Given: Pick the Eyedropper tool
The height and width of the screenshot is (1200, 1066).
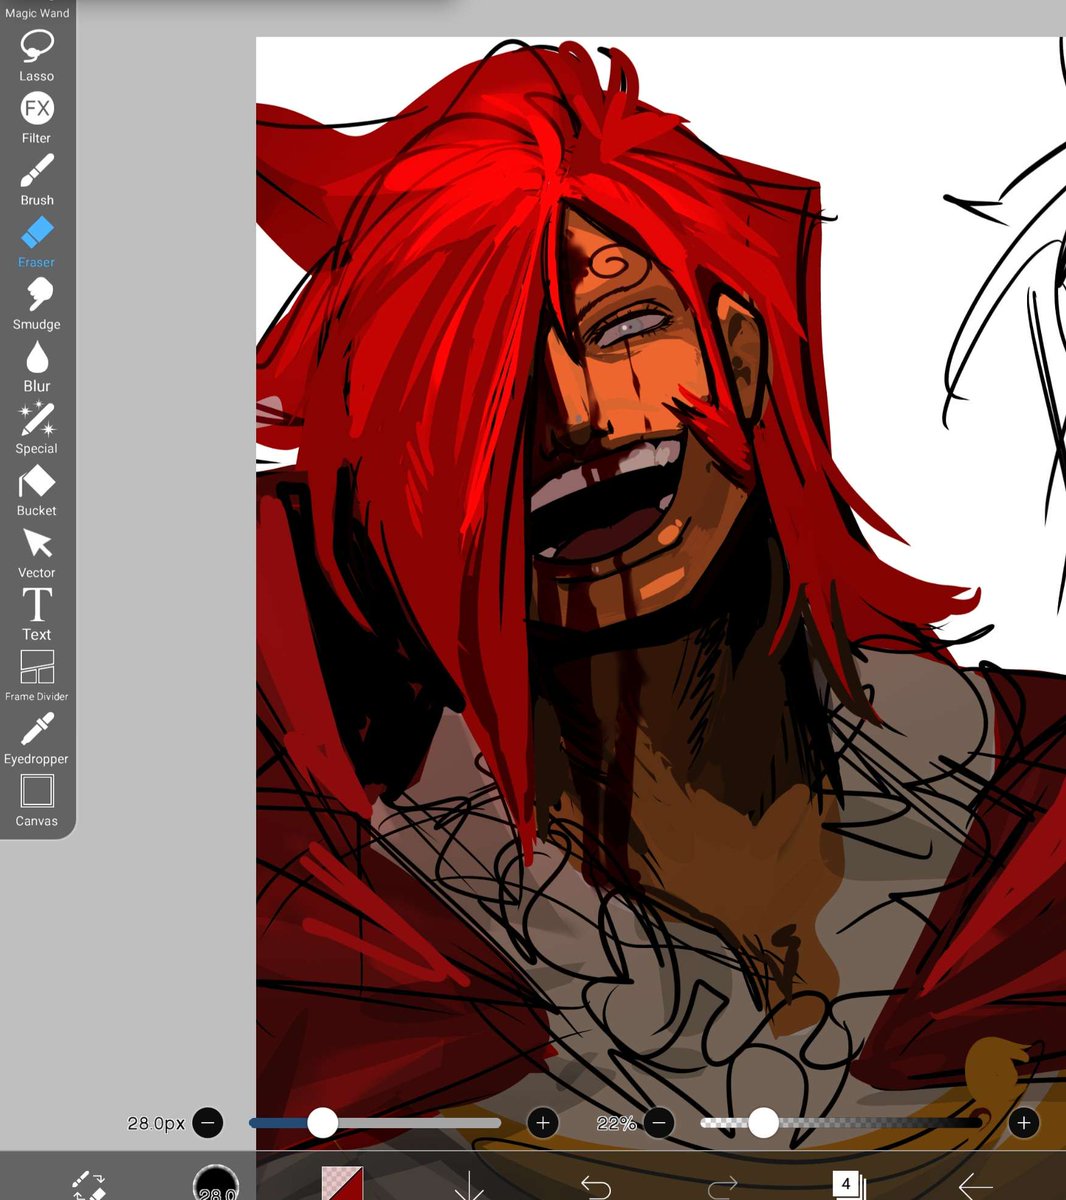Looking at the screenshot, I should point(36,738).
